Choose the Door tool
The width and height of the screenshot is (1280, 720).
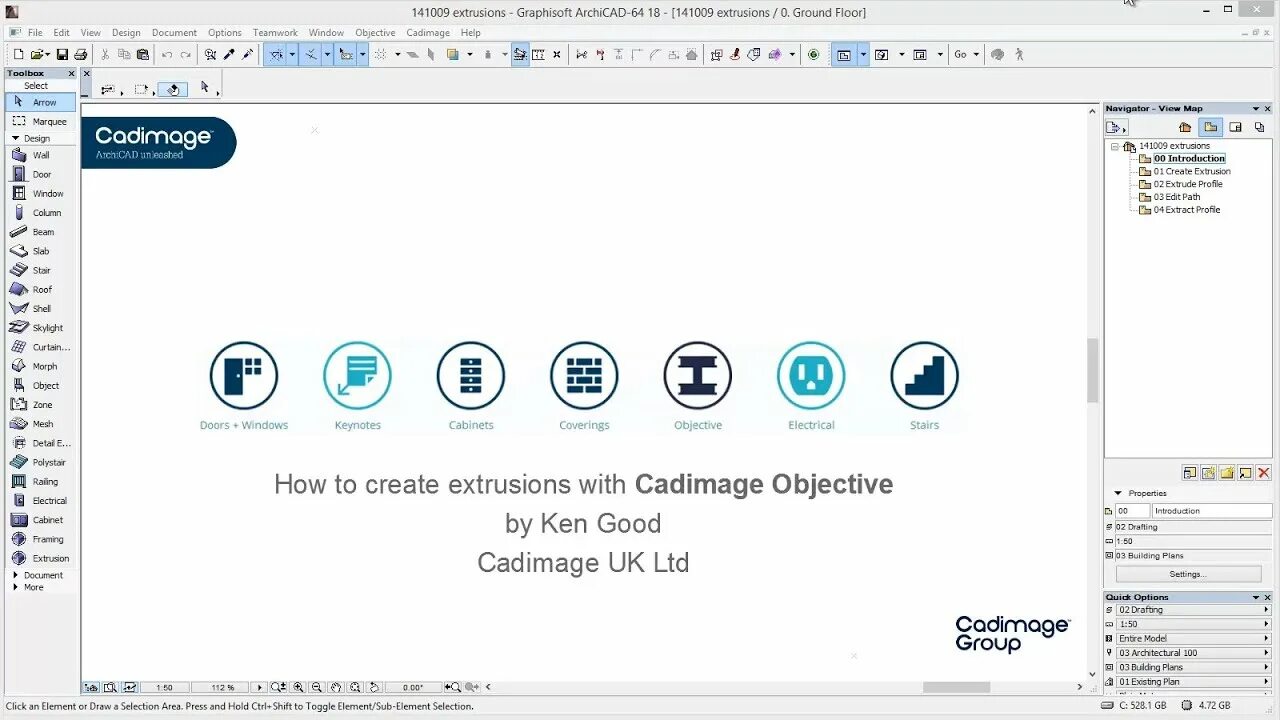[40, 174]
